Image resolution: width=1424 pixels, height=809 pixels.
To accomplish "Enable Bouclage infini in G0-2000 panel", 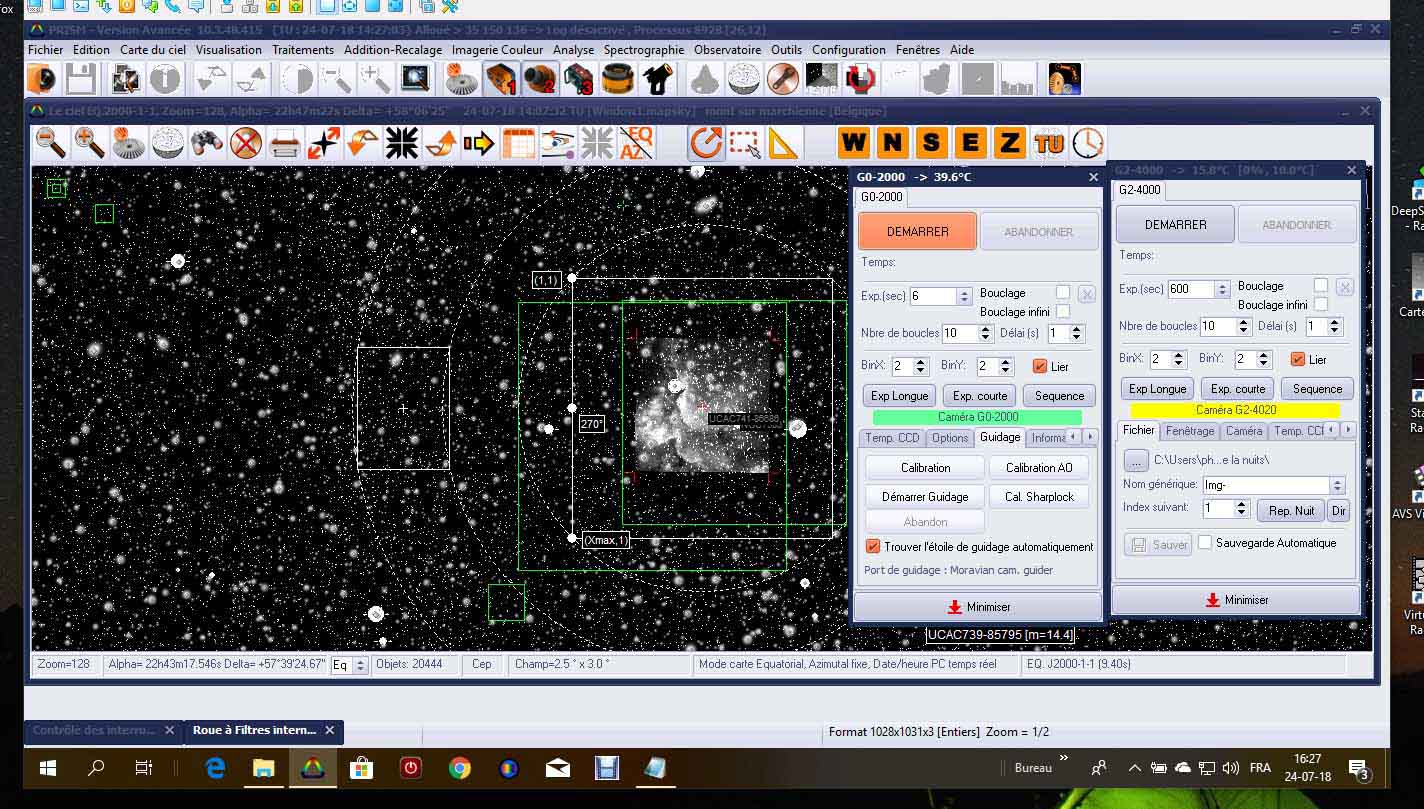I will click(1063, 312).
